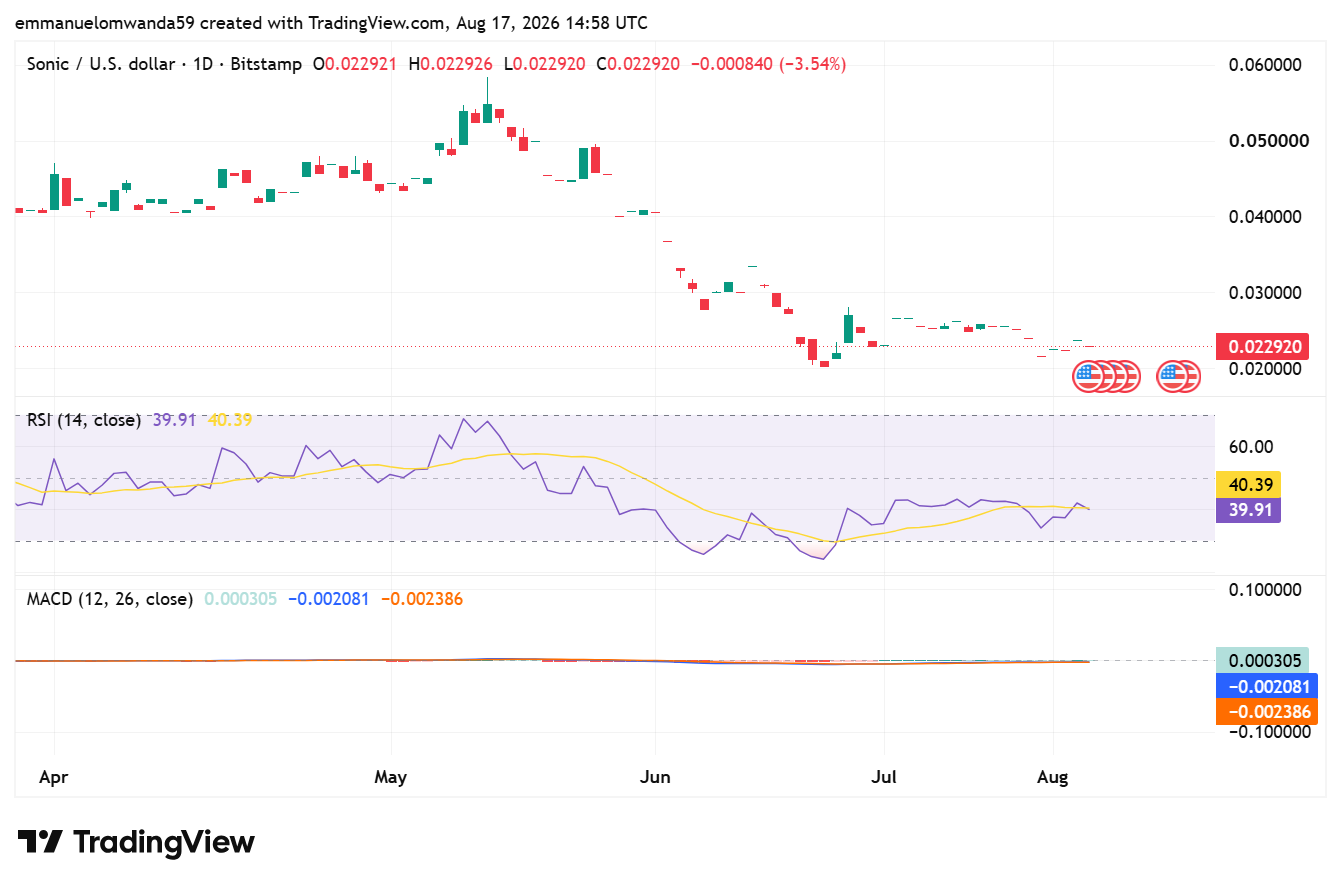Select the "RSI (14, close)" indicator label
Viewport: 1341px width, 887px height.
pyautogui.click(x=83, y=420)
